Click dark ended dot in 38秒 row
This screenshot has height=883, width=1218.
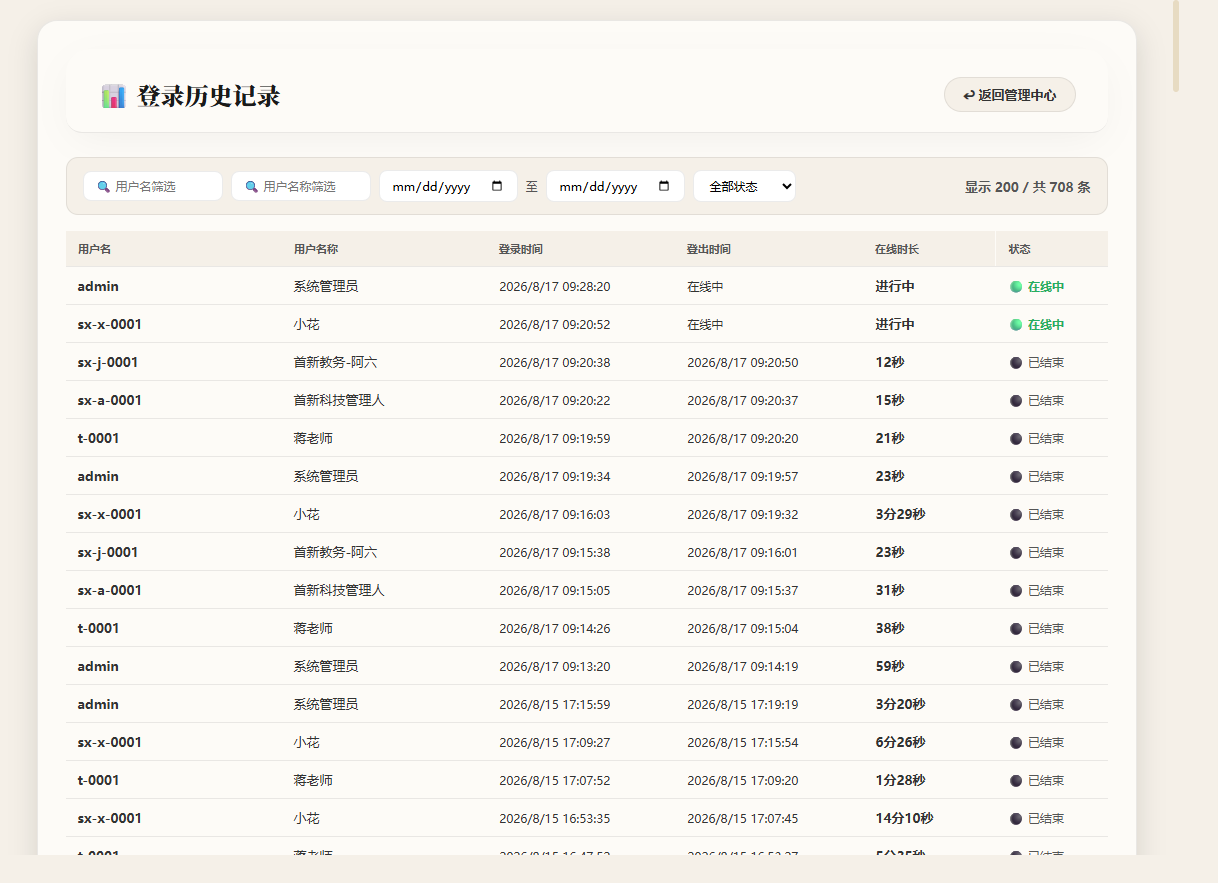tap(1016, 629)
